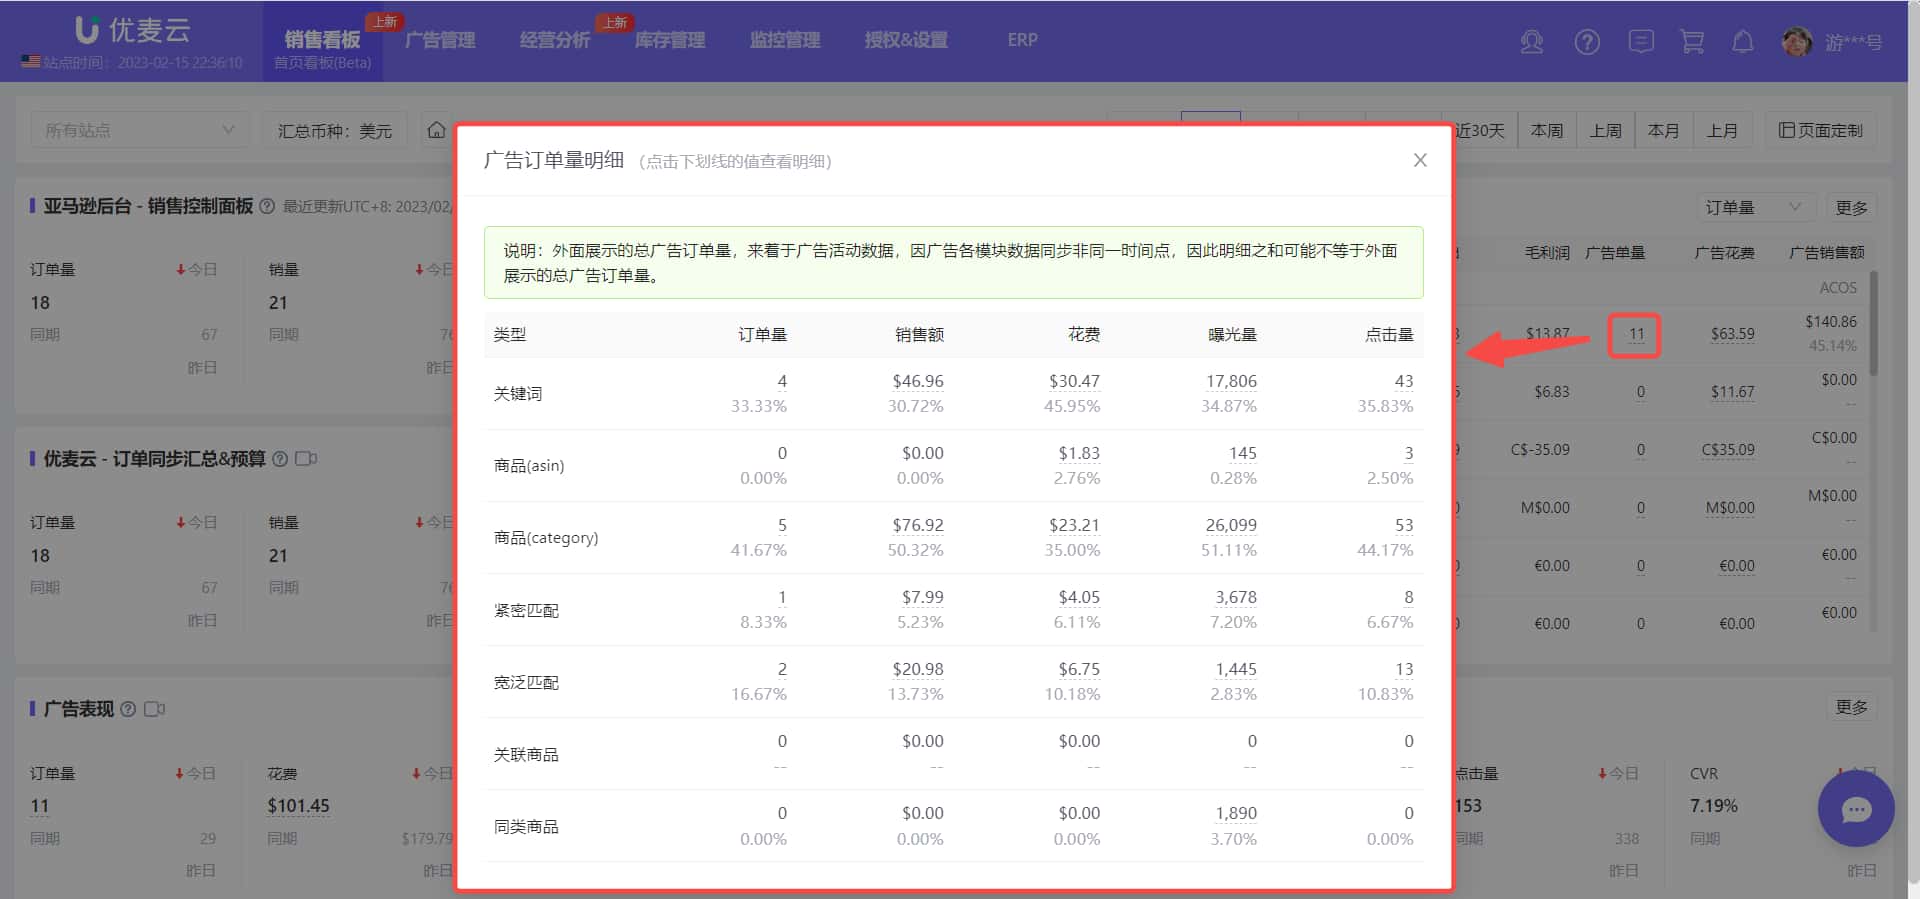Click 关键词 sales $46.96
1920x899 pixels.
pos(918,381)
